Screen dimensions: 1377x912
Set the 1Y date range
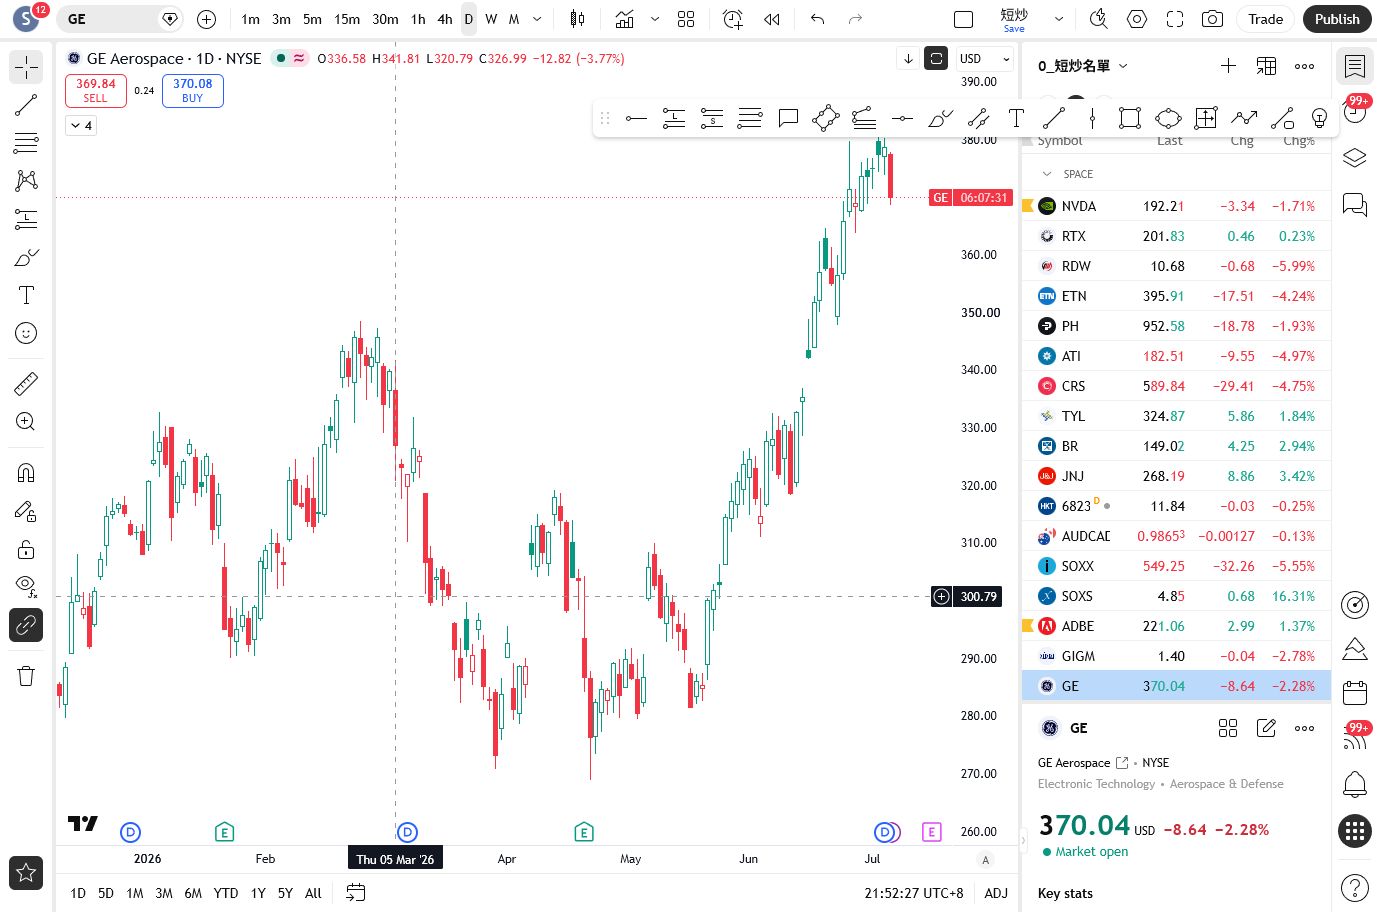258,893
